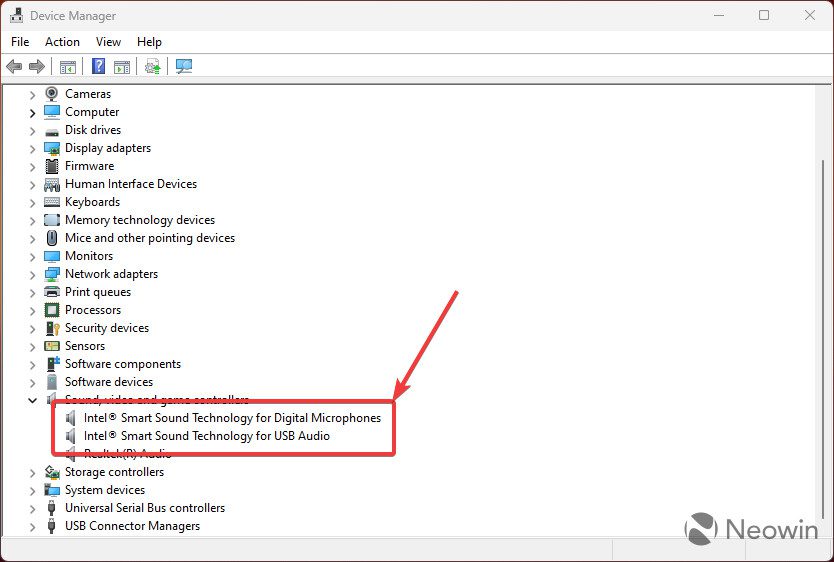Click the vertical scrollbar of the device list
The width and height of the screenshot is (834, 562).
click(823, 300)
